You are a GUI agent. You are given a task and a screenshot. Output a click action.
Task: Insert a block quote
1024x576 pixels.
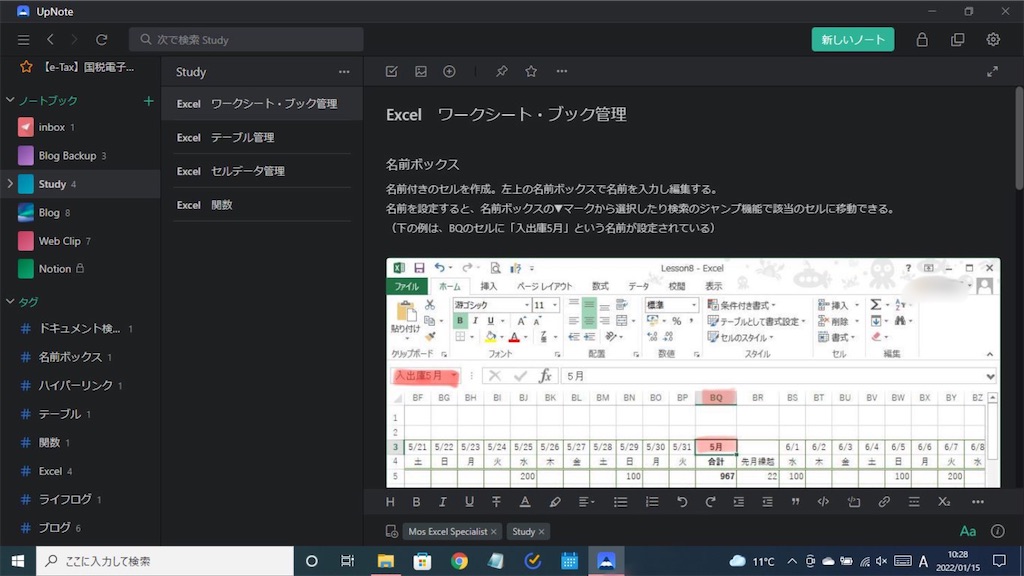(x=795, y=502)
